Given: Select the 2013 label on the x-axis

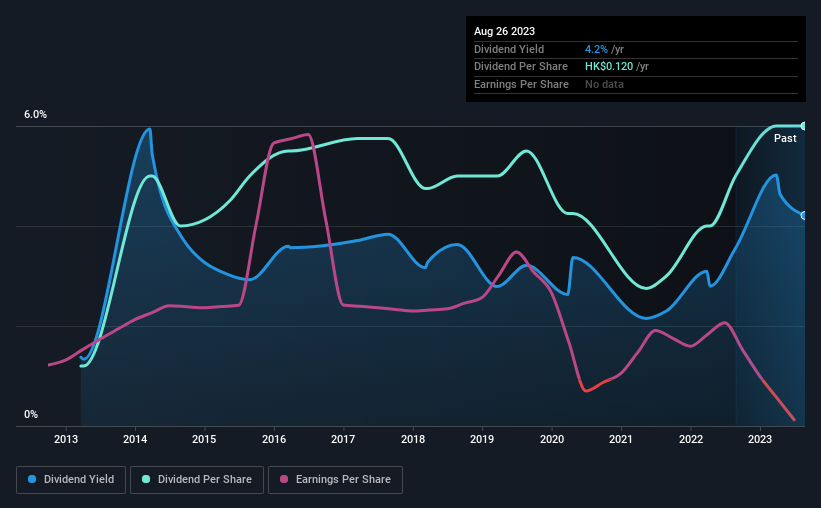Looking at the screenshot, I should (x=66, y=439).
